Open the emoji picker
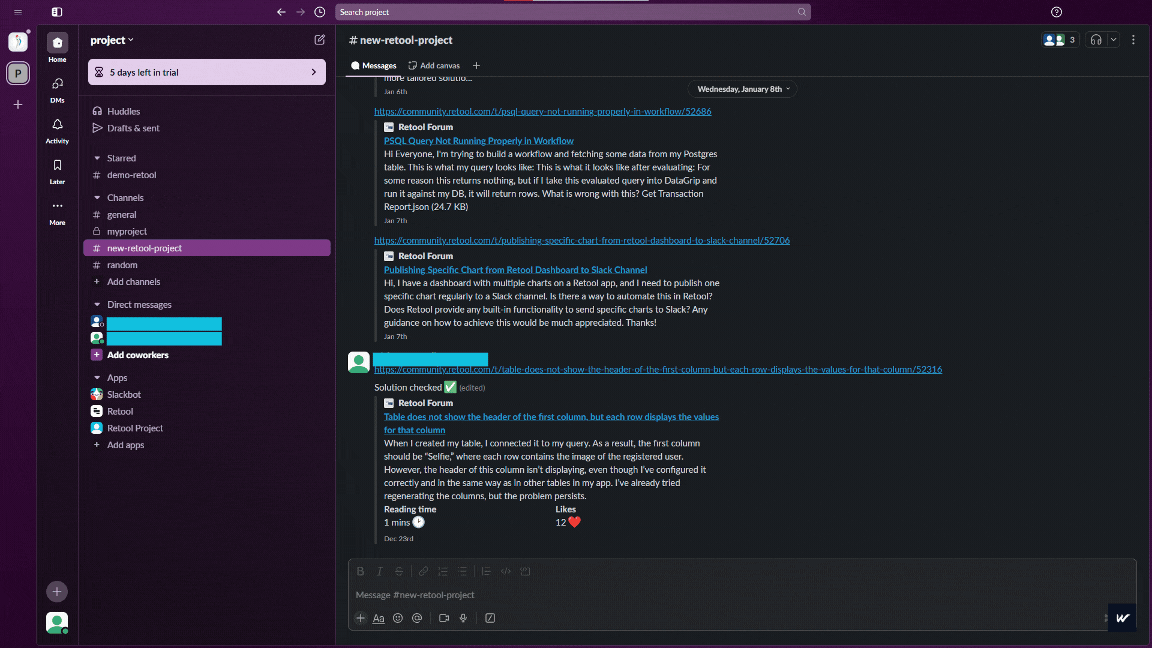The height and width of the screenshot is (648, 1152). [x=397, y=618]
